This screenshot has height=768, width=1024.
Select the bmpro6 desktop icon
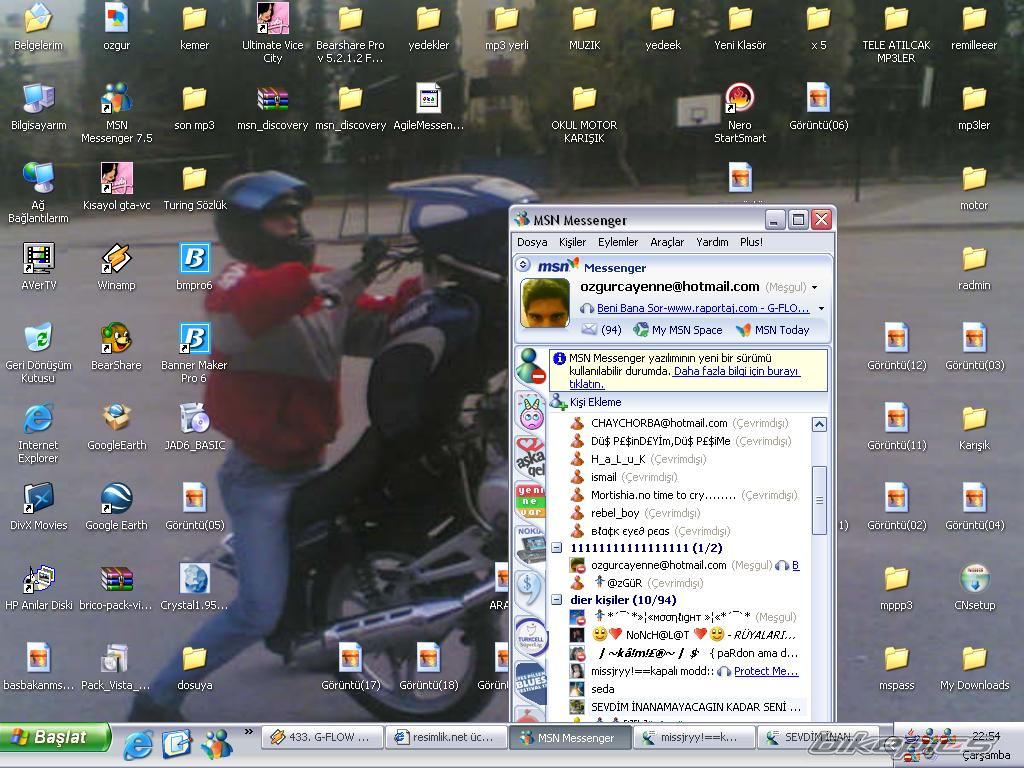click(194, 267)
